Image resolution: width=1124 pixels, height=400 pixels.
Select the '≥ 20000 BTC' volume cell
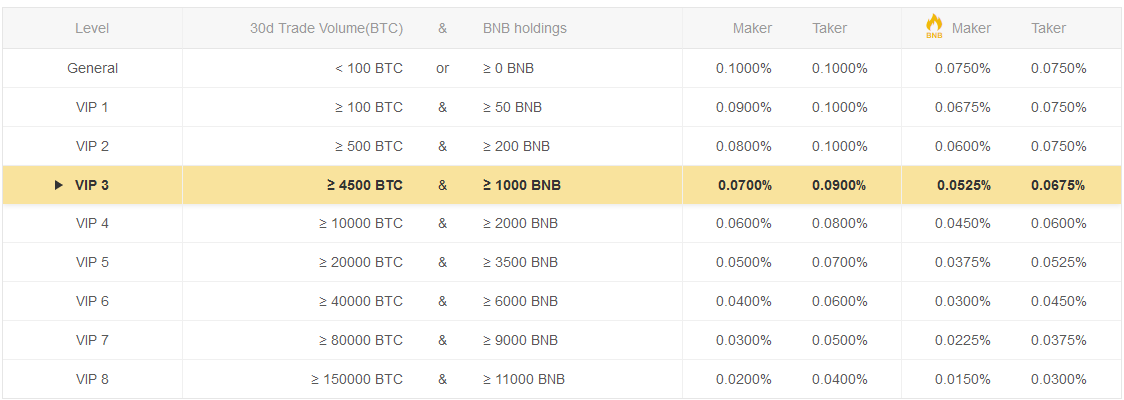pyautogui.click(x=361, y=262)
